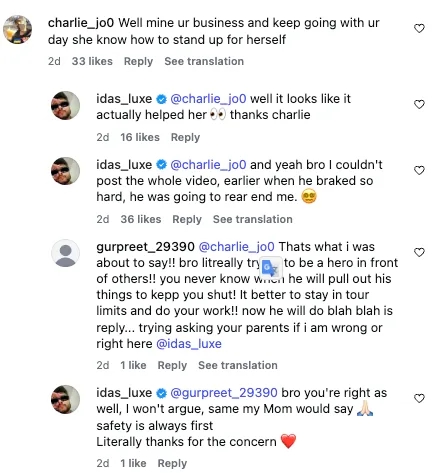Screen dimensions: 432x473
Task: Open @gurpreet_29390 mention in last reply
Action: pos(224,393)
